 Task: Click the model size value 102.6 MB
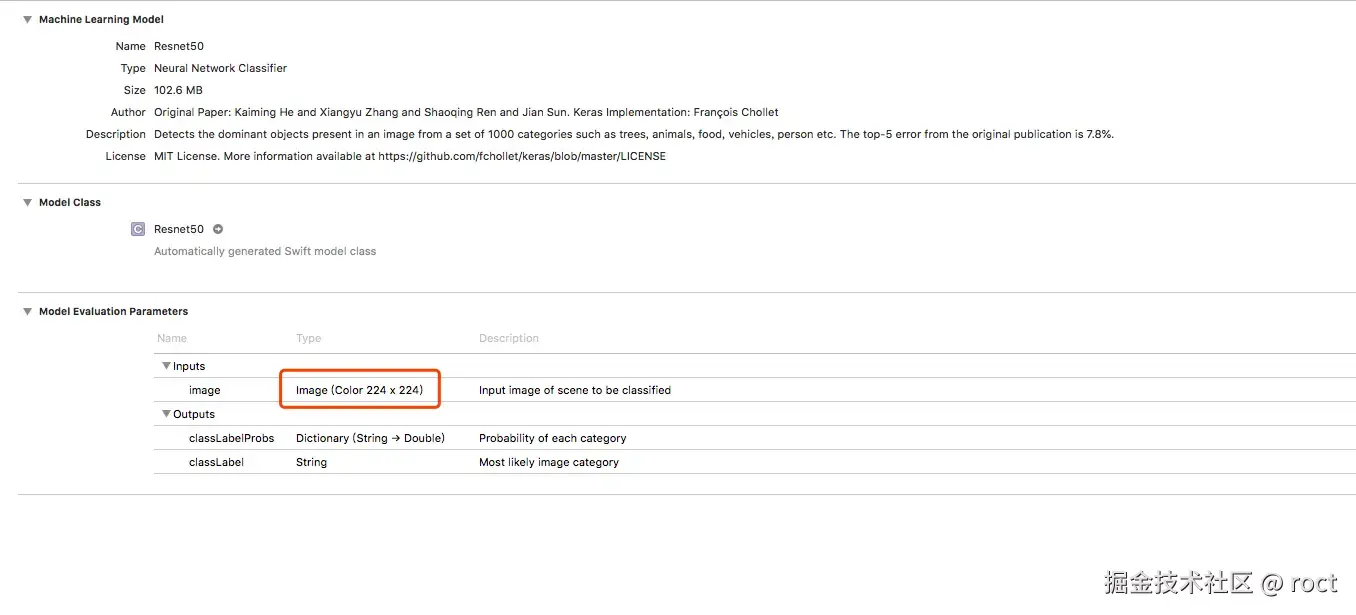178,90
